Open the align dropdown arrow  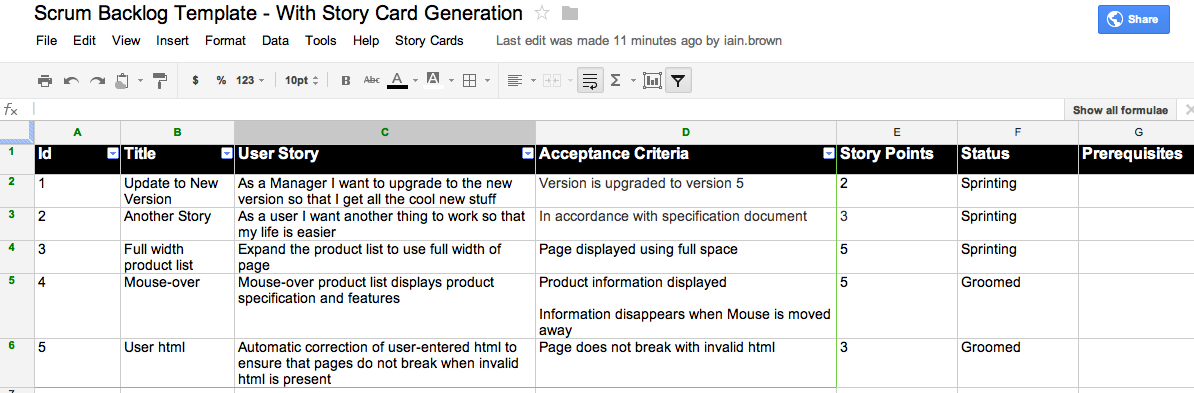pyautogui.click(x=533, y=80)
